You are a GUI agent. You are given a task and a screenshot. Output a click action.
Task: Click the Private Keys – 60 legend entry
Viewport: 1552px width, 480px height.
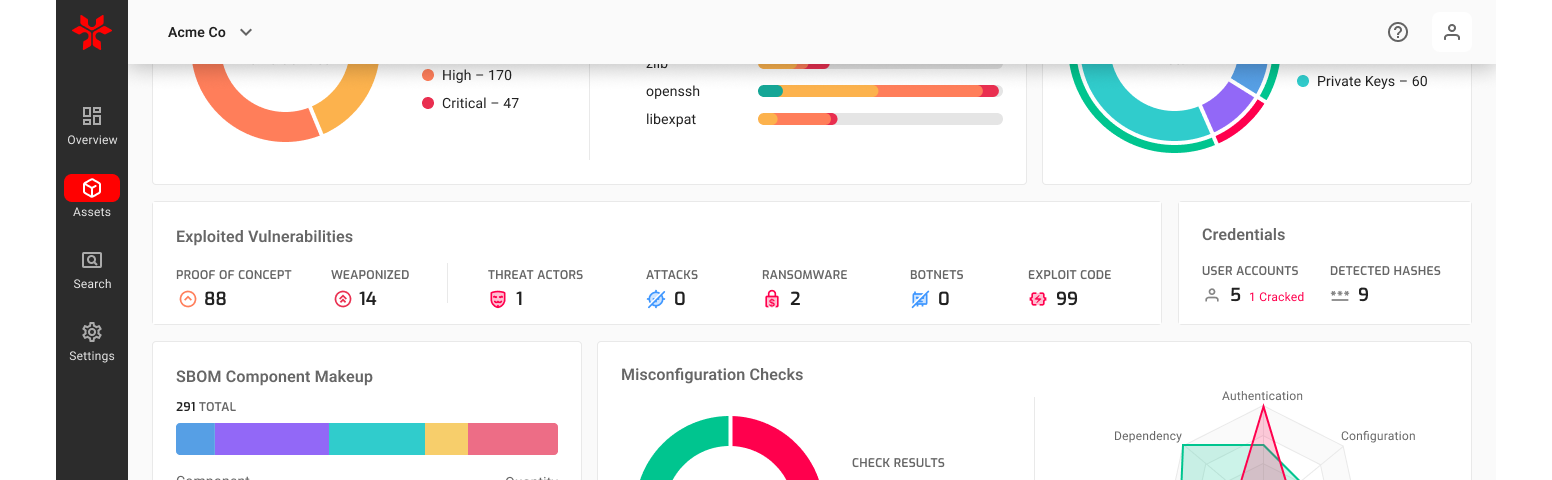[x=1362, y=81]
